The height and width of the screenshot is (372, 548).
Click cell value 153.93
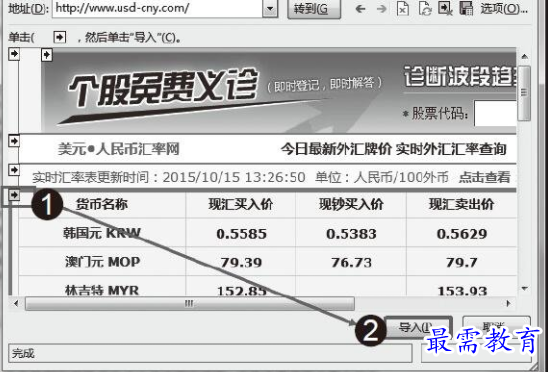[x=462, y=291]
